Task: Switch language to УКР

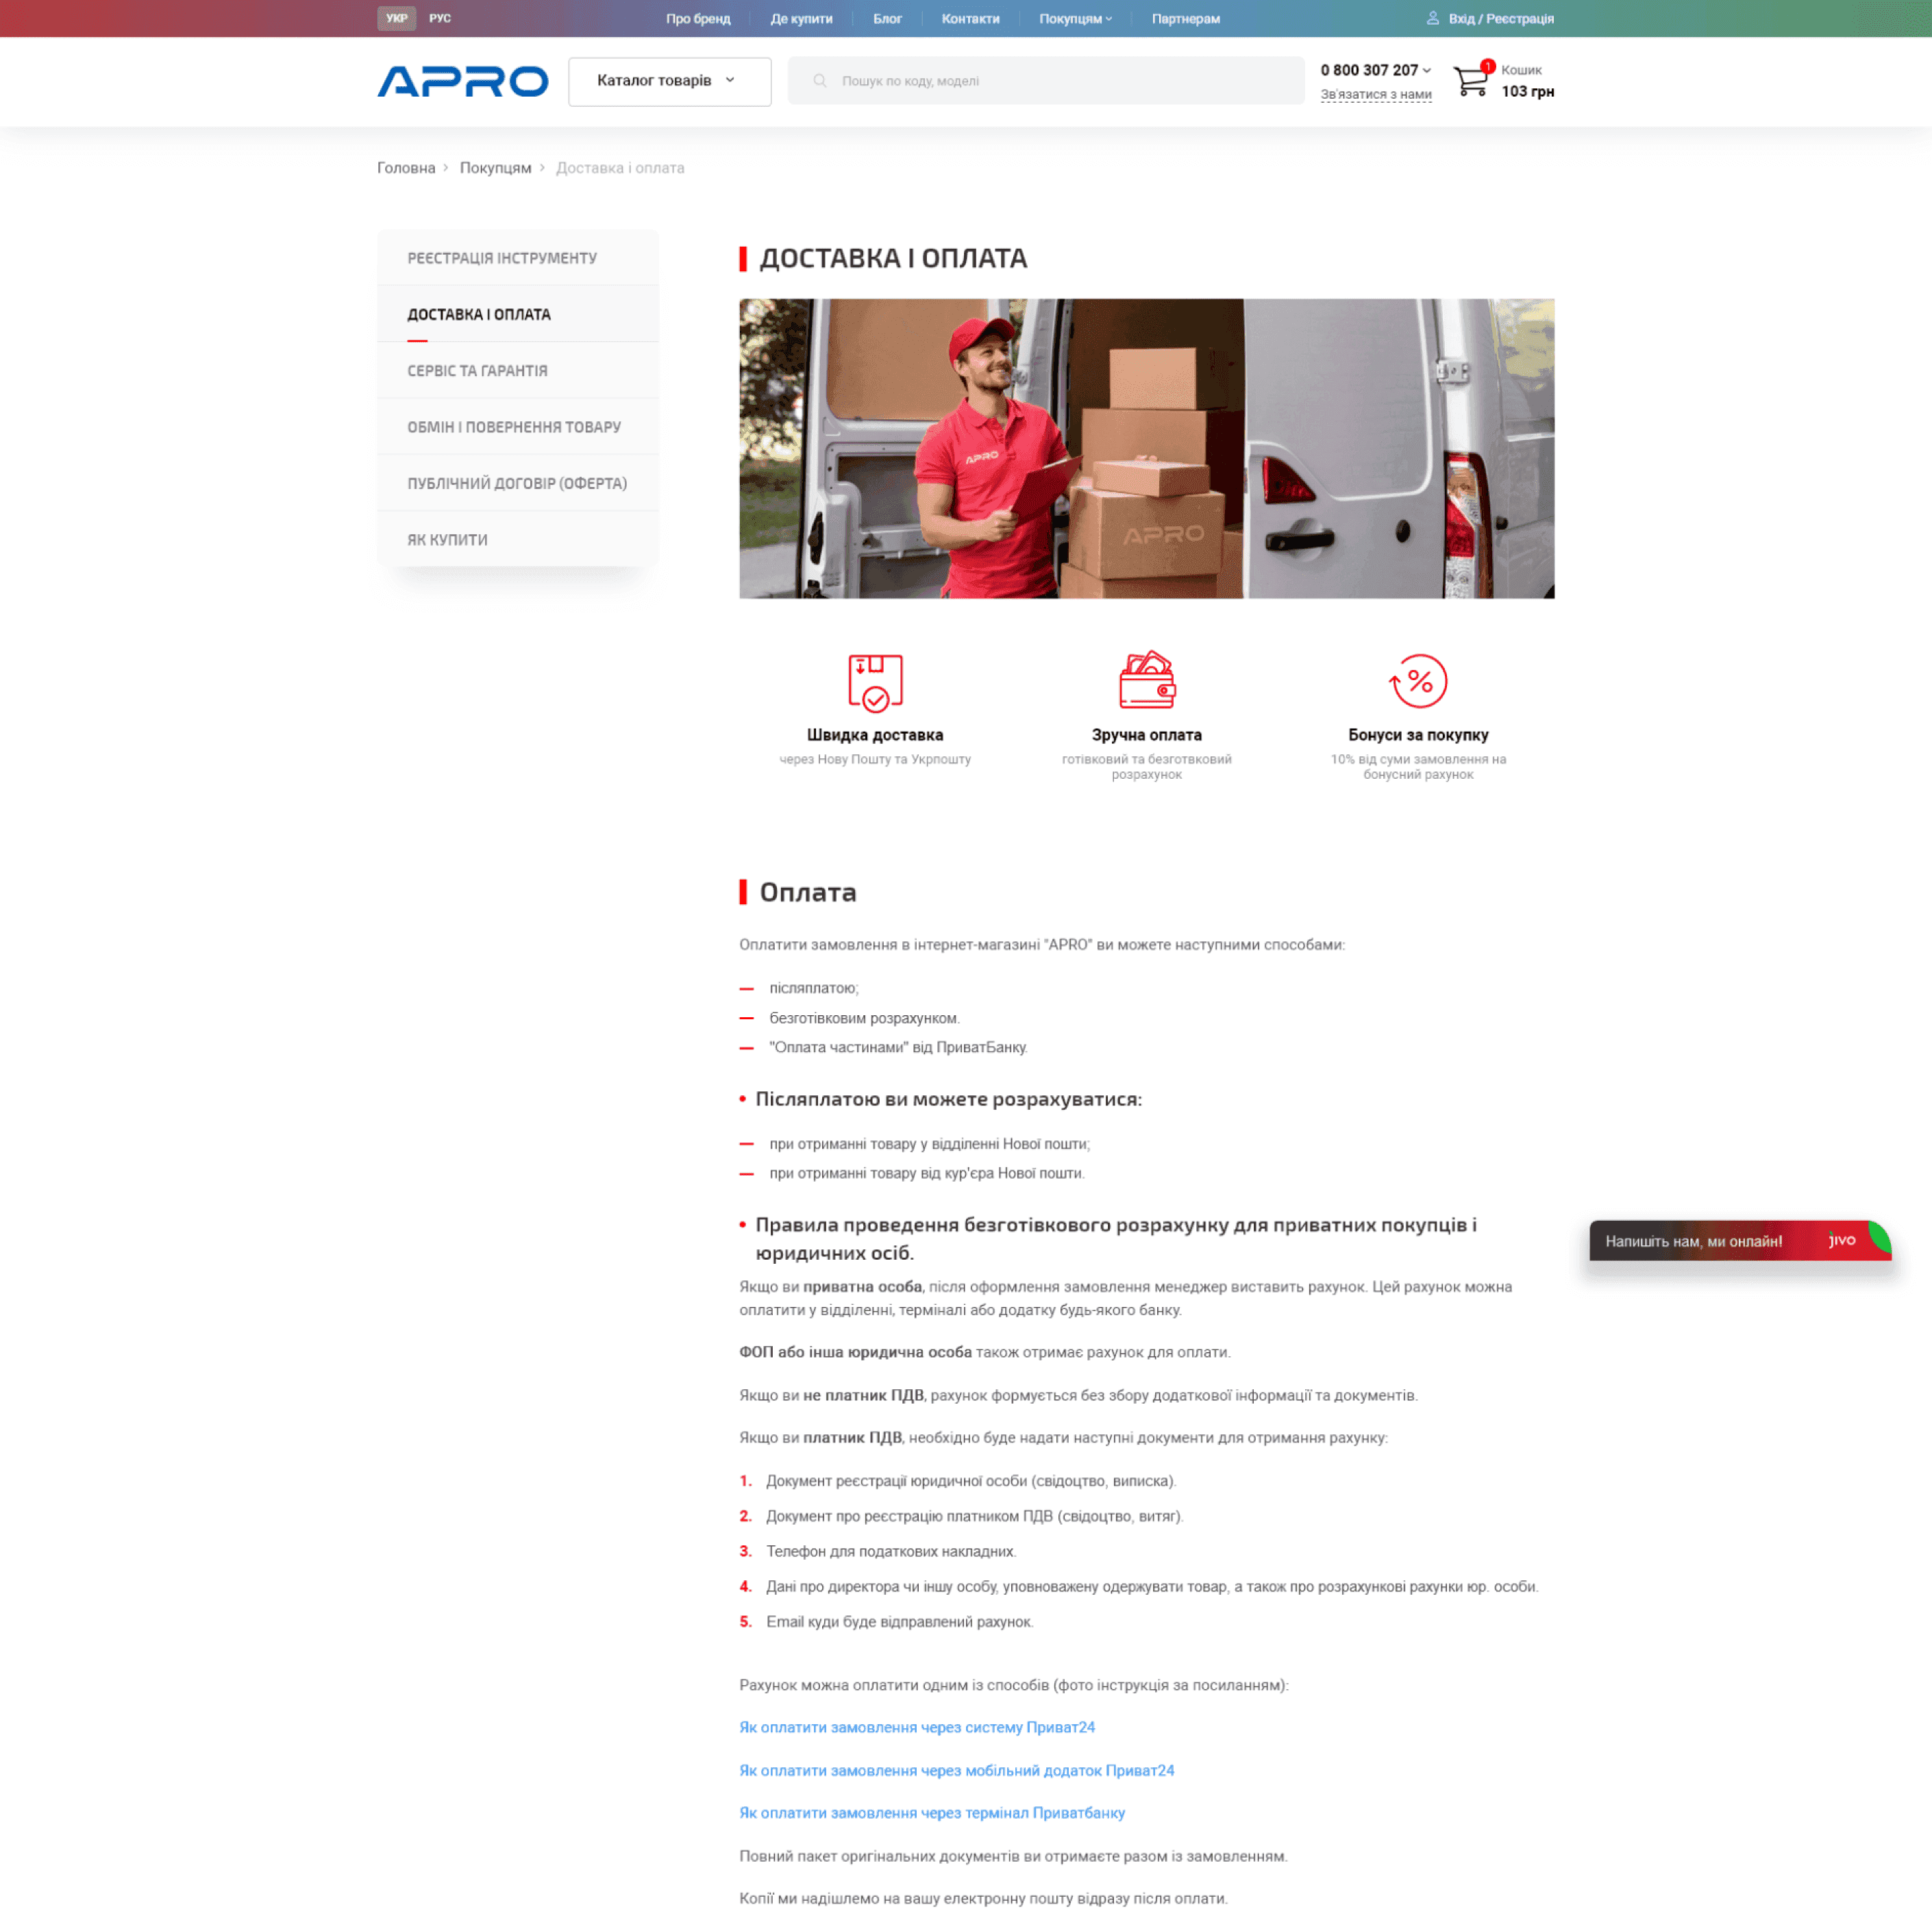Action: pos(396,18)
